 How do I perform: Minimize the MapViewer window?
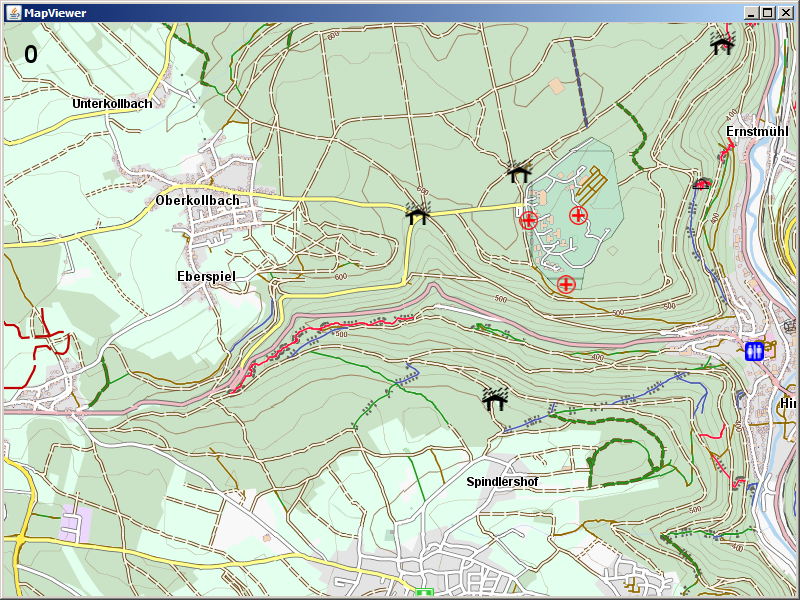751,12
